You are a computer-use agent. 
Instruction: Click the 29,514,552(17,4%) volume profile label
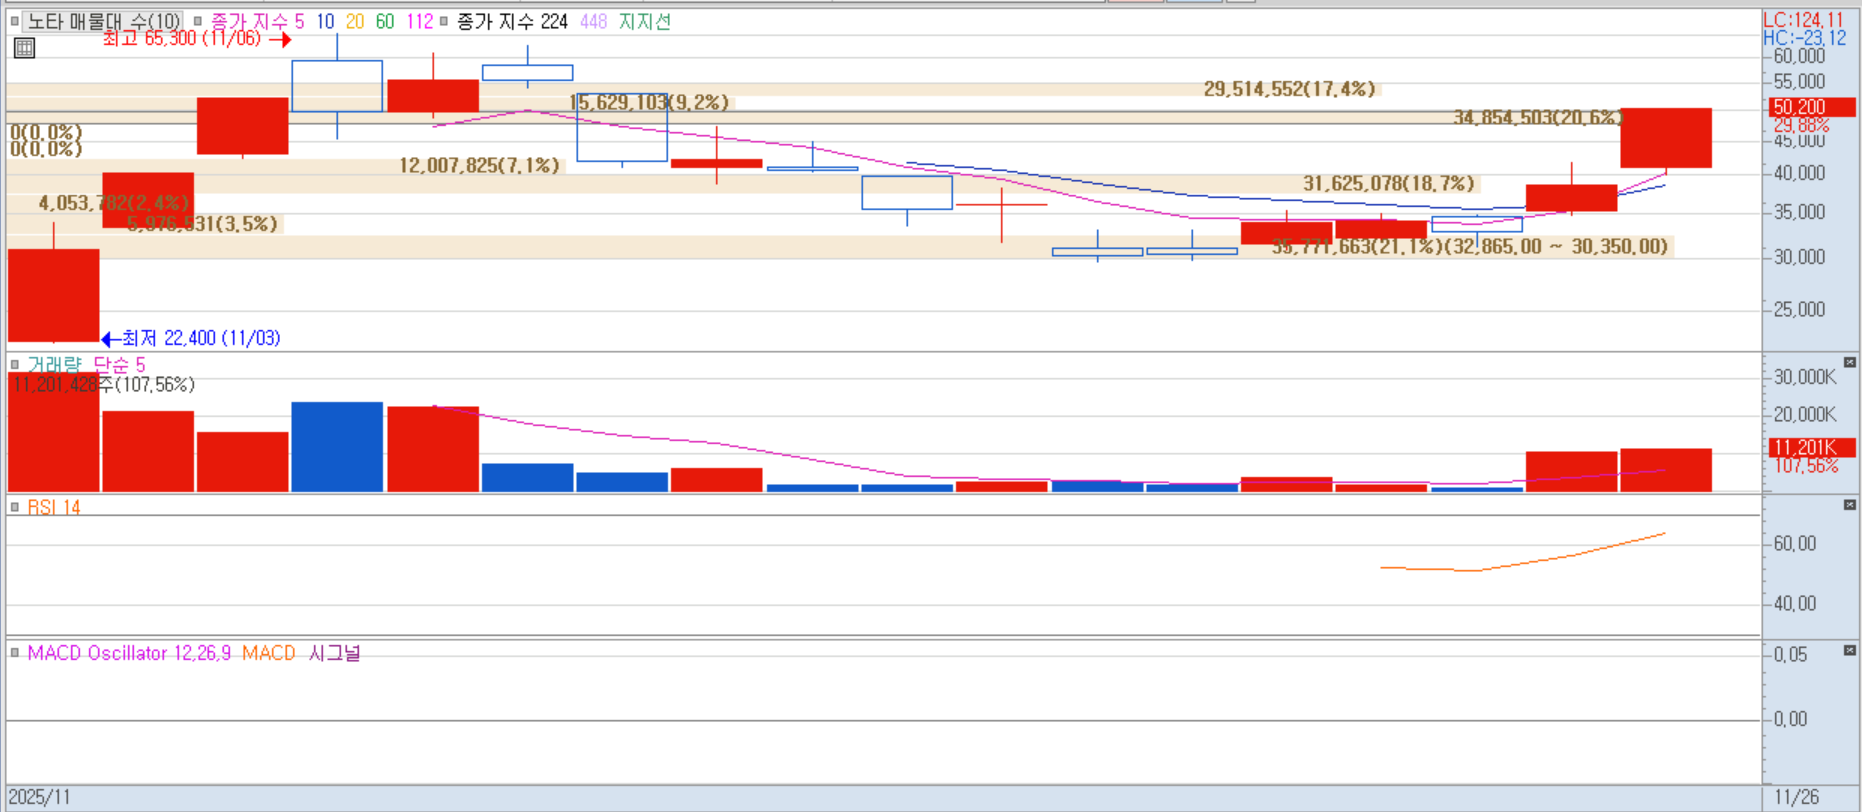(x=1289, y=89)
